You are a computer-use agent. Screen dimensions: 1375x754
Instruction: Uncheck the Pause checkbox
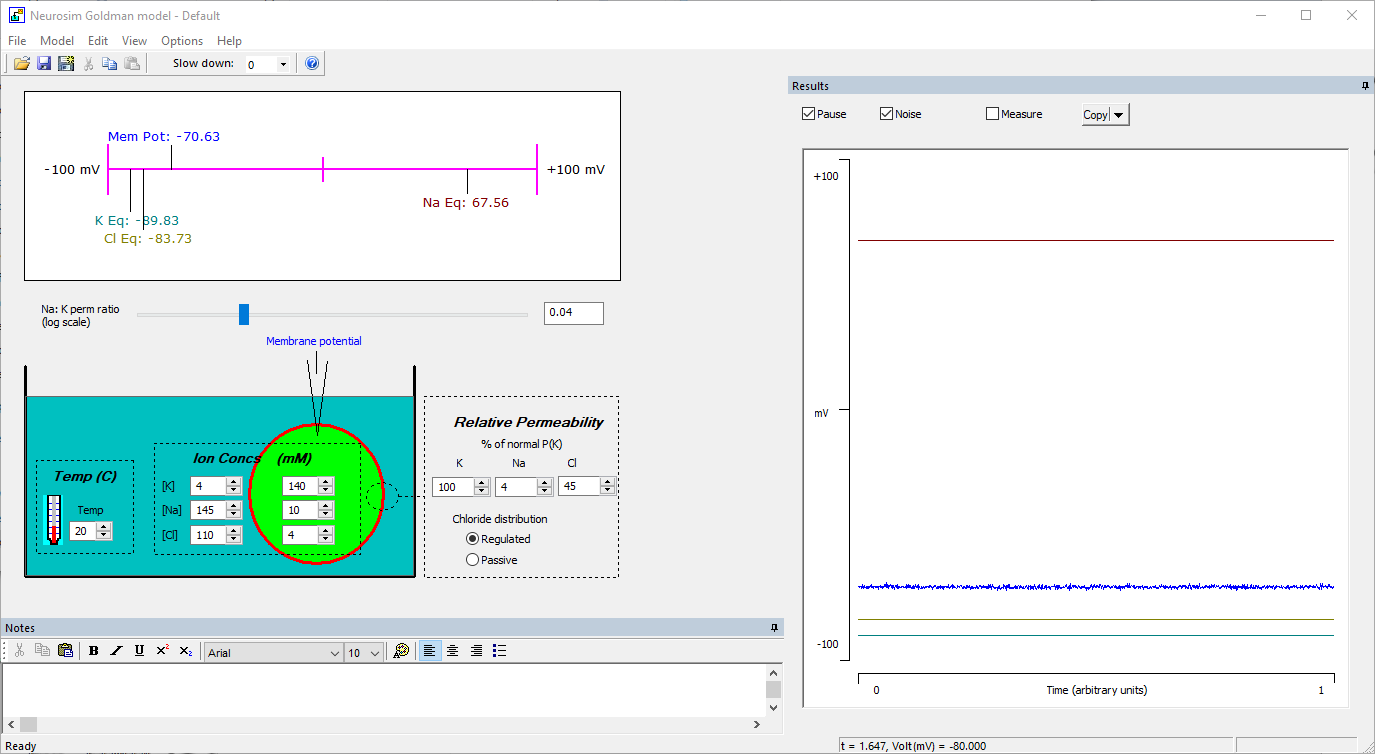point(808,114)
